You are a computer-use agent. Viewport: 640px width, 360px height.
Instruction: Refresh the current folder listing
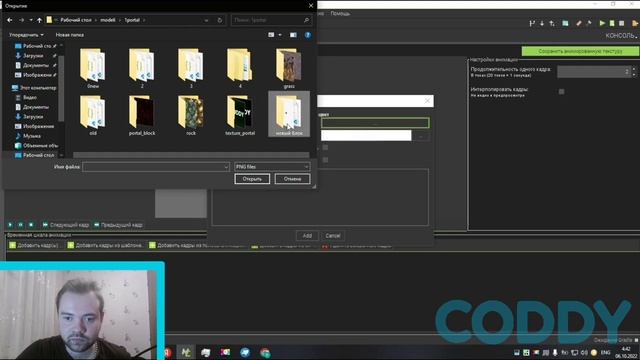point(220,20)
